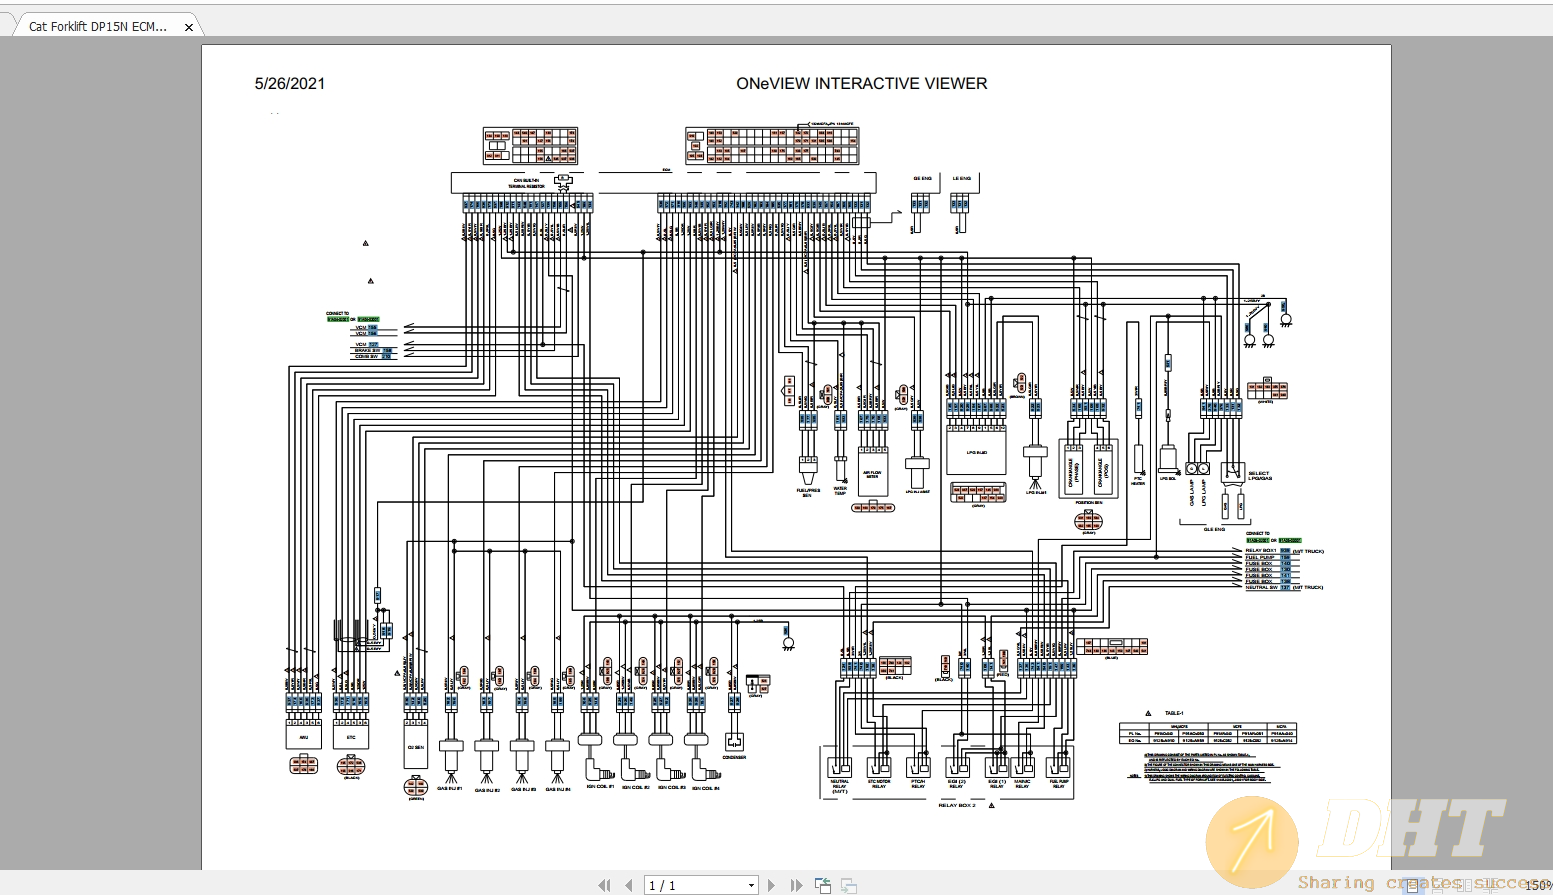The image size is (1553, 895).
Task: Open the page number dropdown arrow
Action: click(751, 885)
